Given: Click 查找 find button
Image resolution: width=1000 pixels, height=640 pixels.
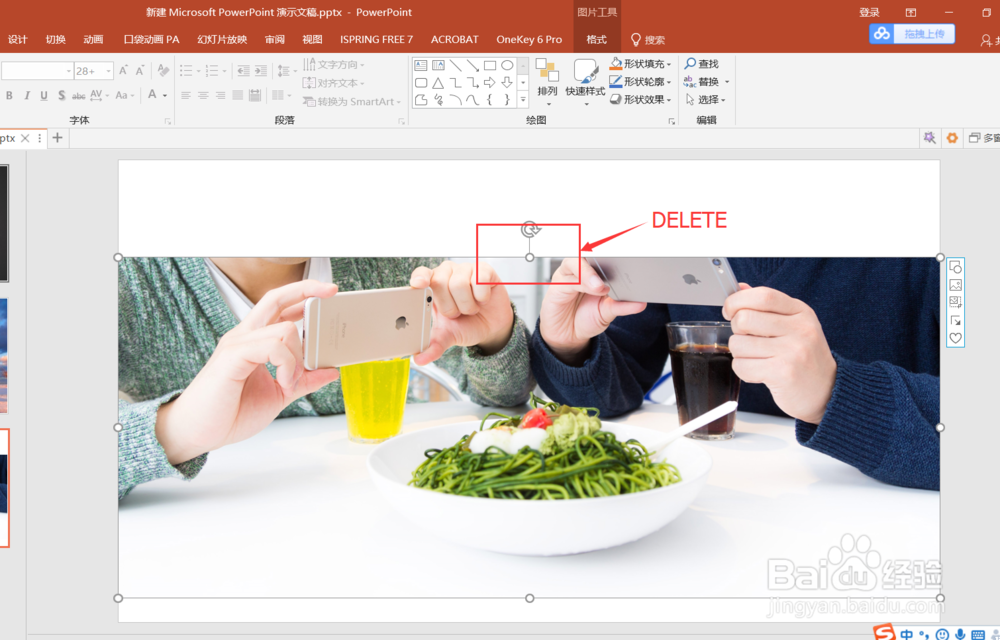Looking at the screenshot, I should tap(702, 64).
